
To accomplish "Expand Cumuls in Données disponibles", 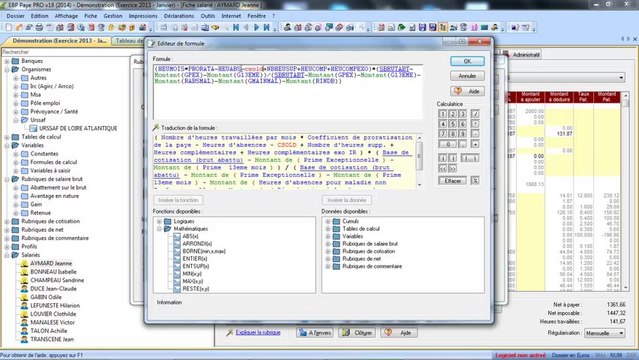I will coord(328,221).
